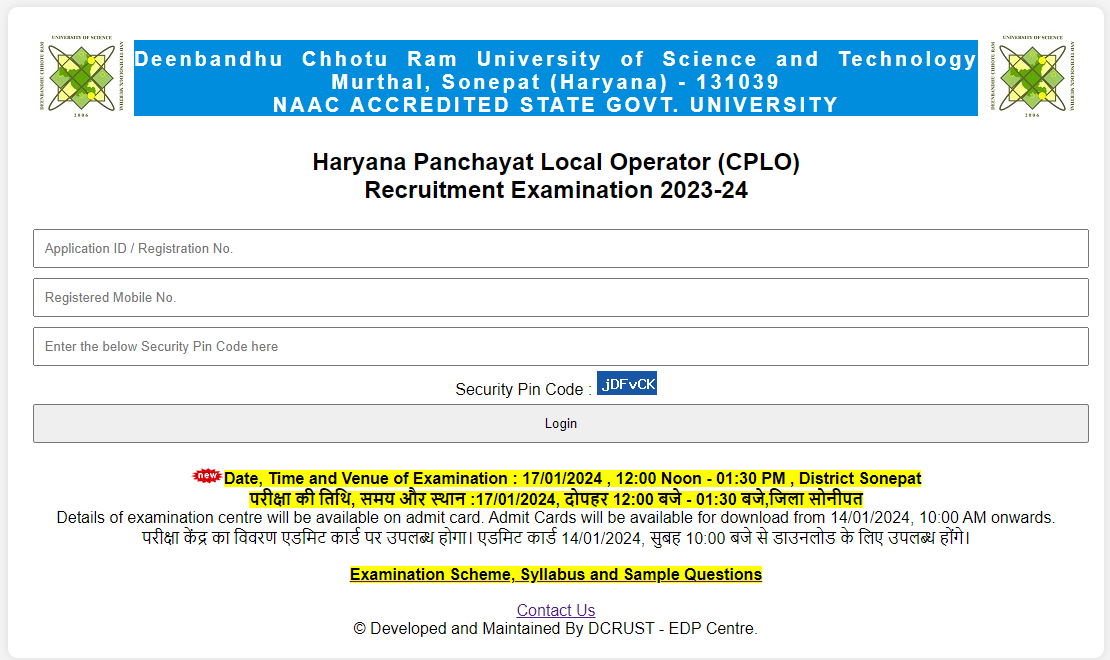The width and height of the screenshot is (1110, 660).
Task: Click the highlighted English exam date and venue notice
Action: point(573,479)
